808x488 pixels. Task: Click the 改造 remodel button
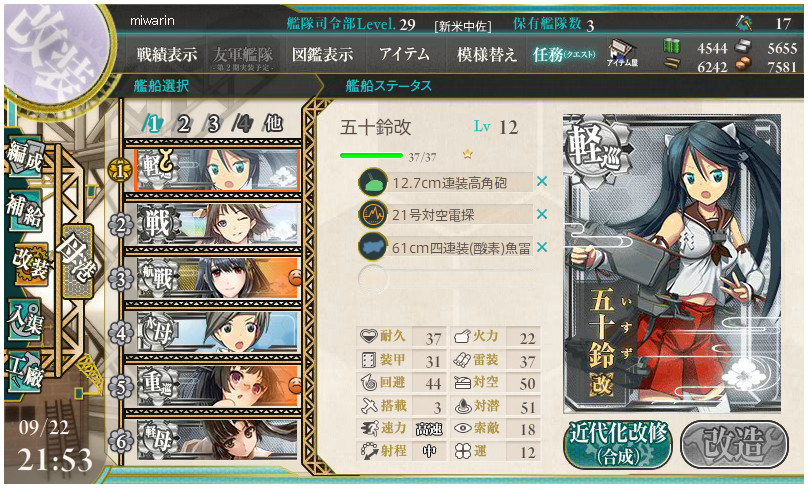(735, 445)
